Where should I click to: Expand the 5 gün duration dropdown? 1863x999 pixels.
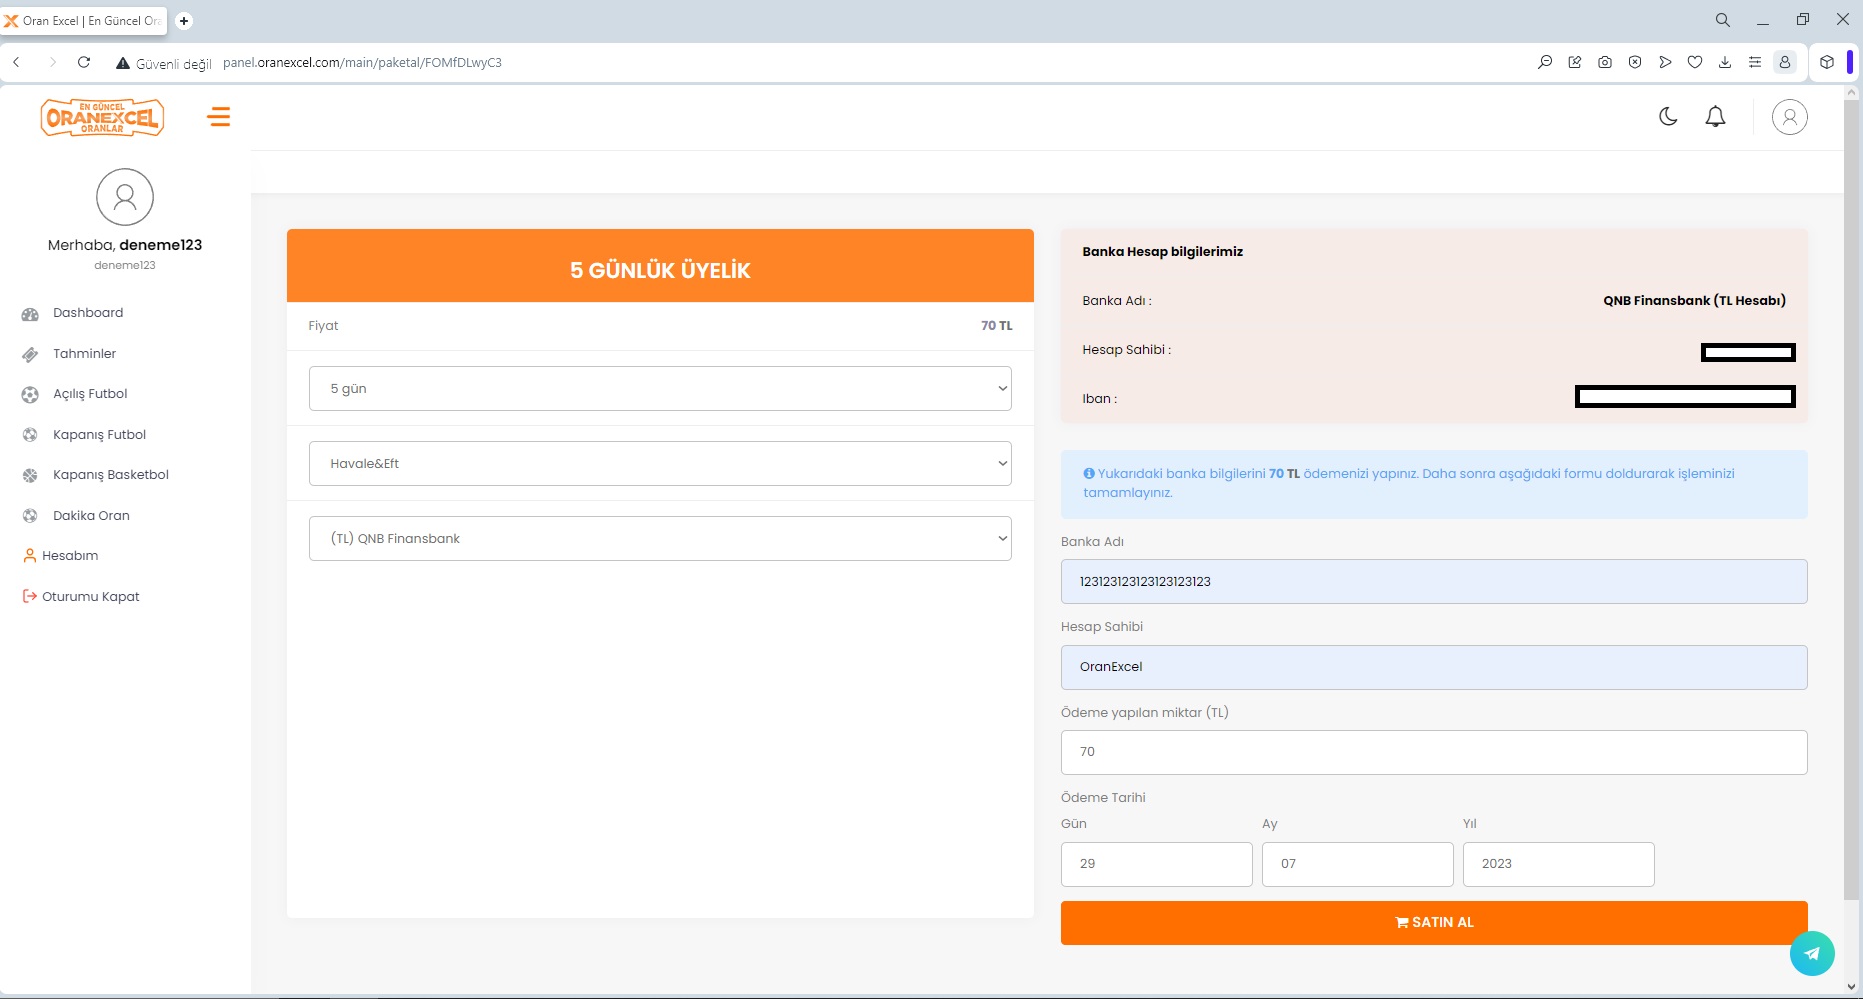coord(660,389)
